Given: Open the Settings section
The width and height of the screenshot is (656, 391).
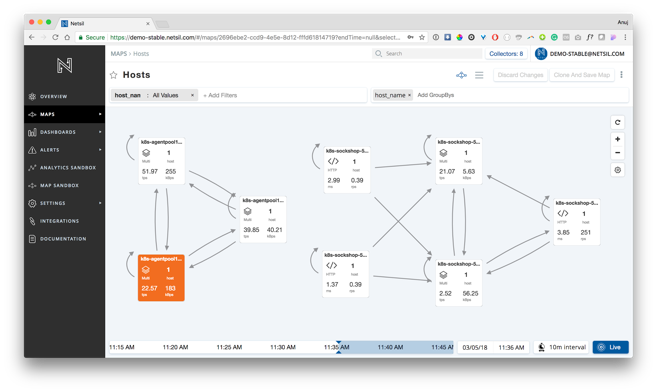Looking at the screenshot, I should pyautogui.click(x=64, y=203).
